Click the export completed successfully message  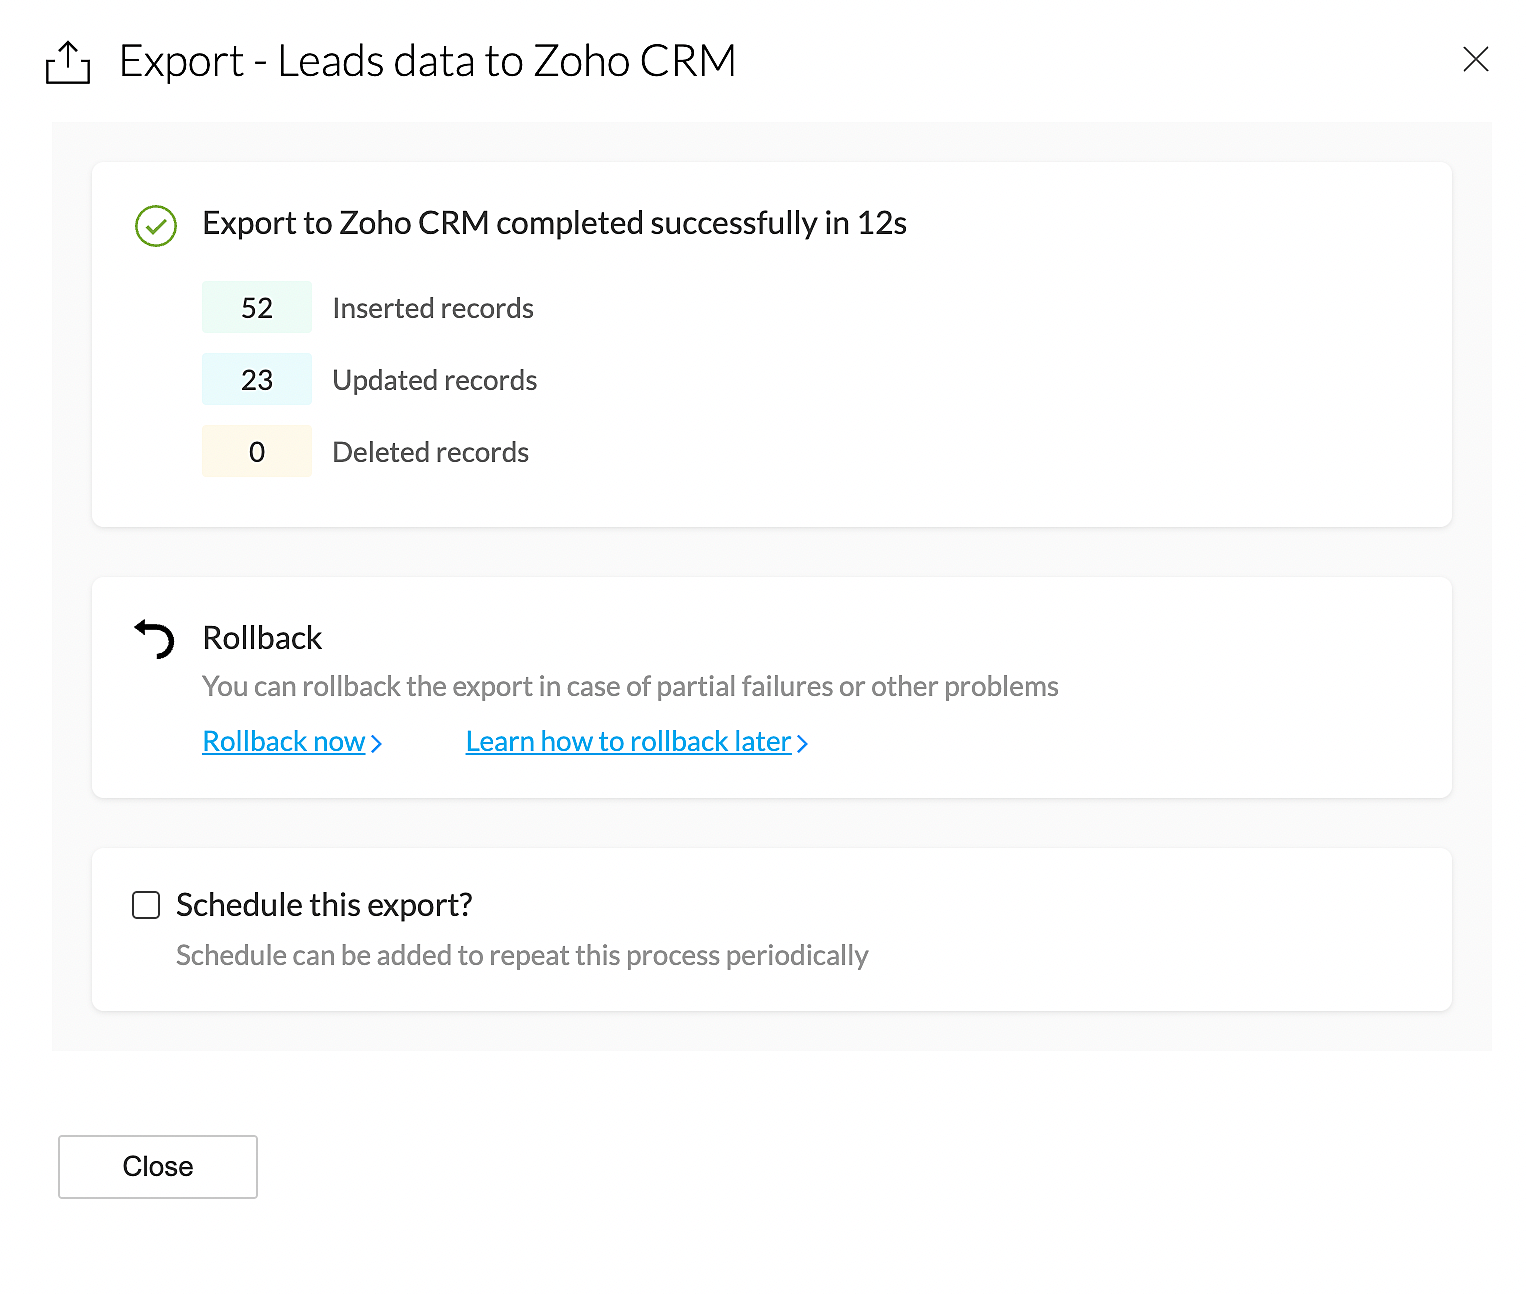pos(554,223)
